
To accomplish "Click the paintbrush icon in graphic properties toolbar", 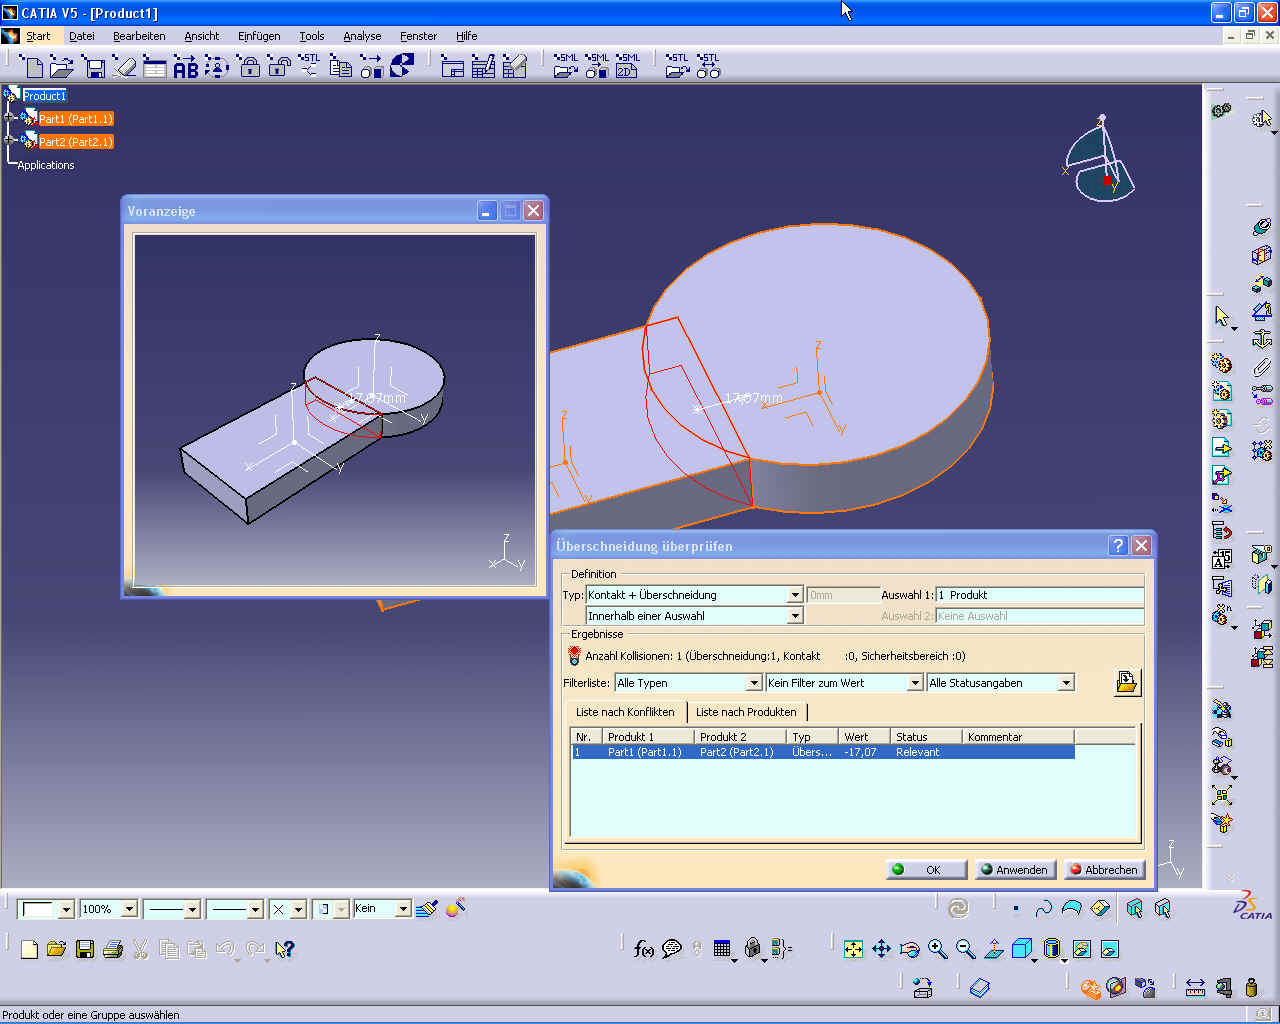I will coord(427,909).
